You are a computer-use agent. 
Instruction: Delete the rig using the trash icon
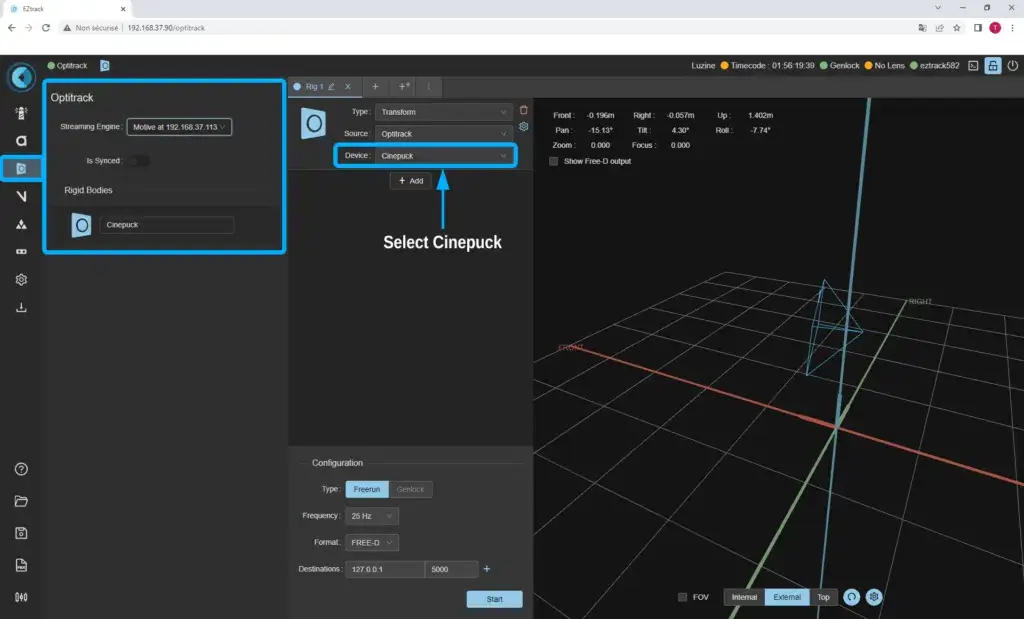tap(523, 110)
